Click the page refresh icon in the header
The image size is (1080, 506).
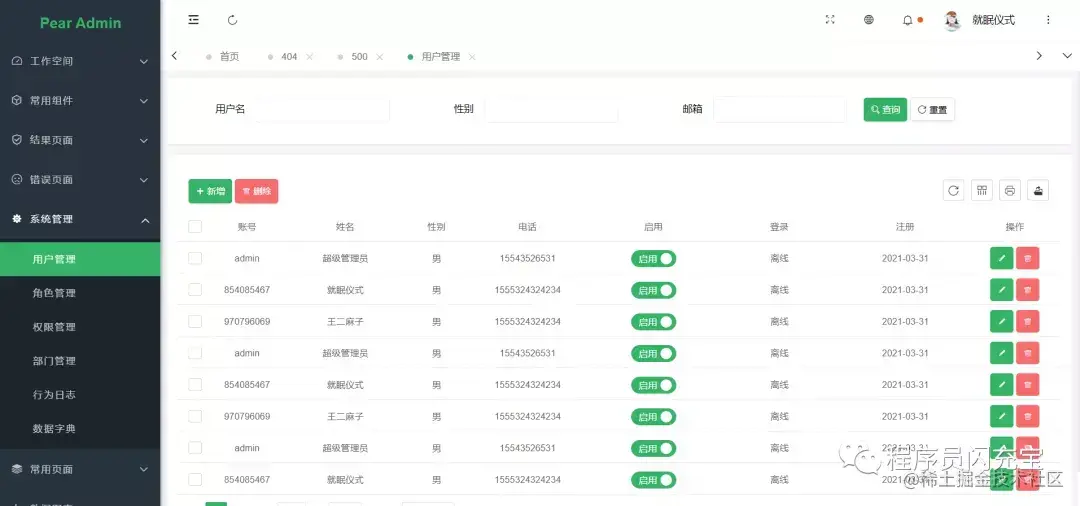[232, 20]
